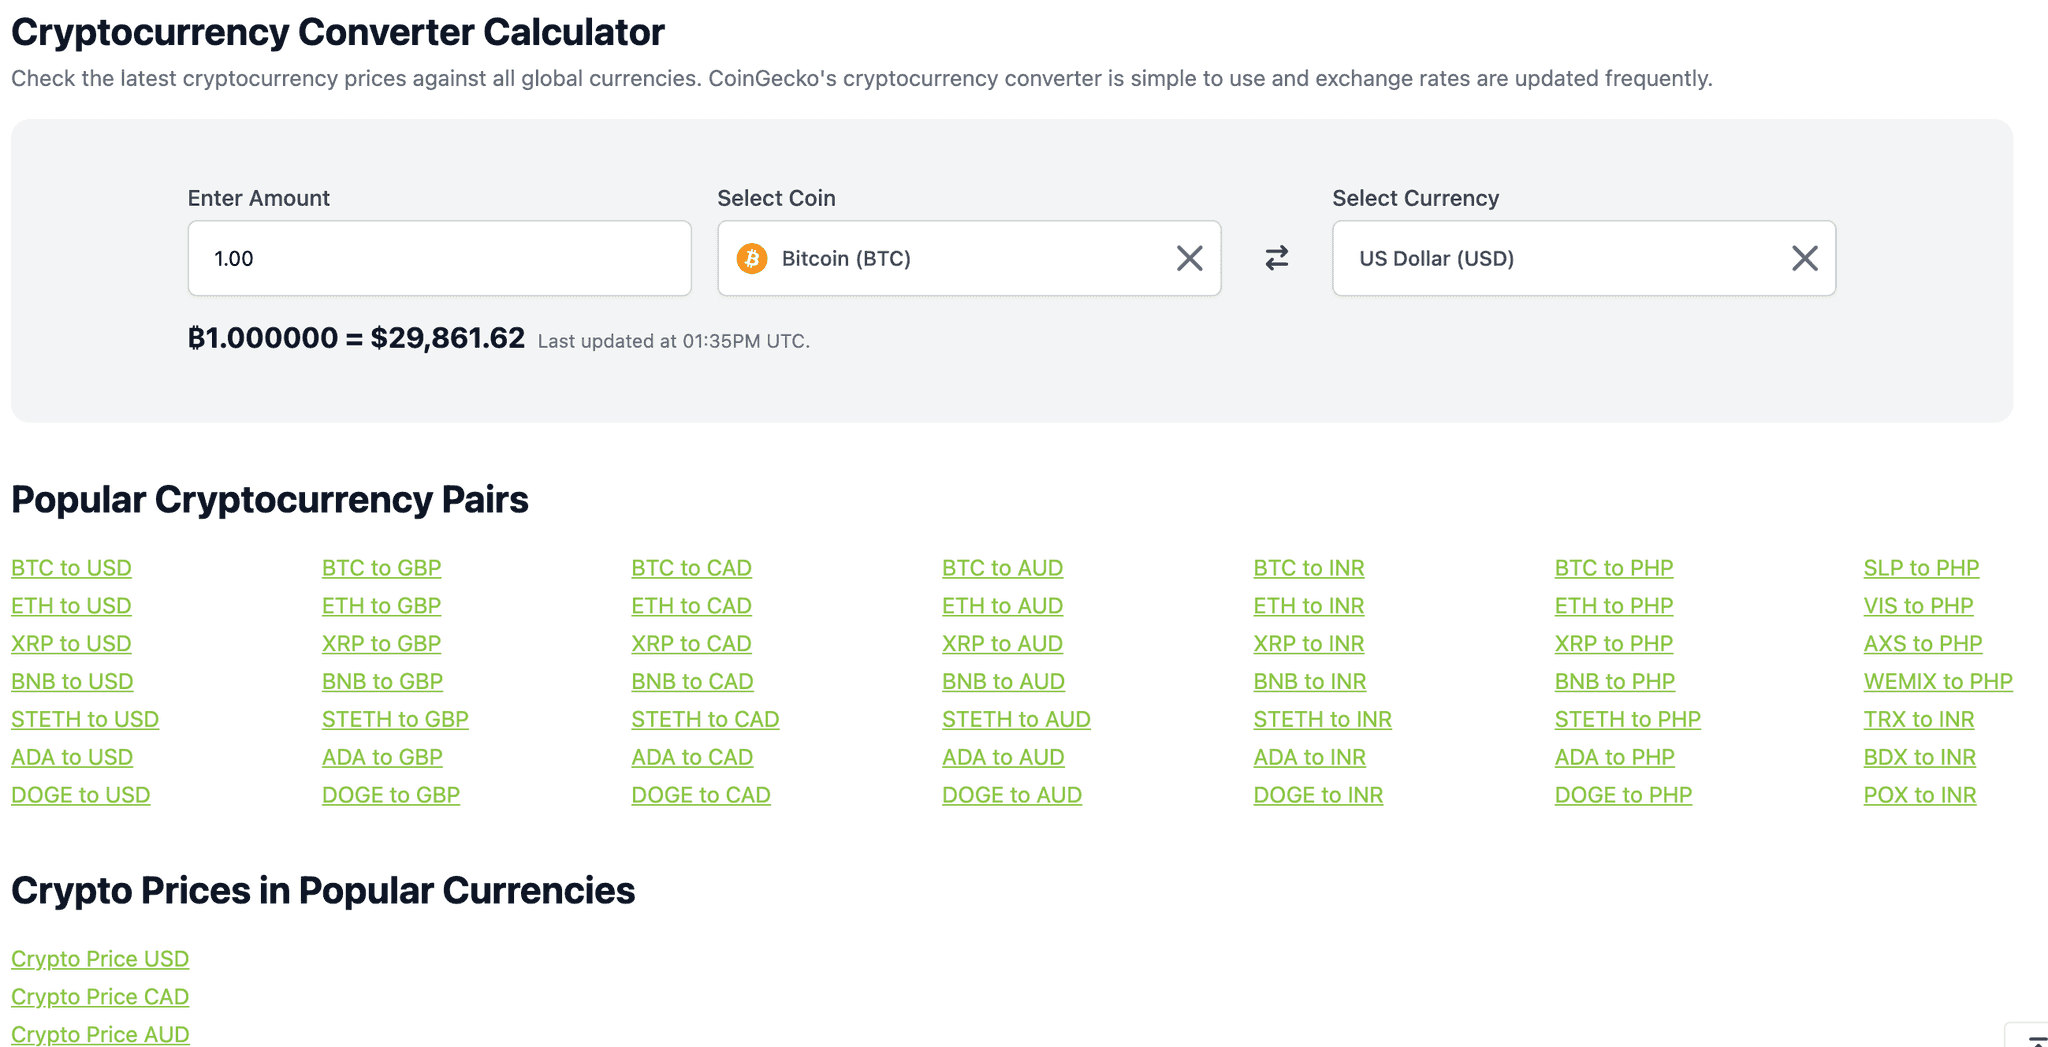Open the STETH to INR conversion
The height and width of the screenshot is (1047, 2048).
click(x=1322, y=718)
